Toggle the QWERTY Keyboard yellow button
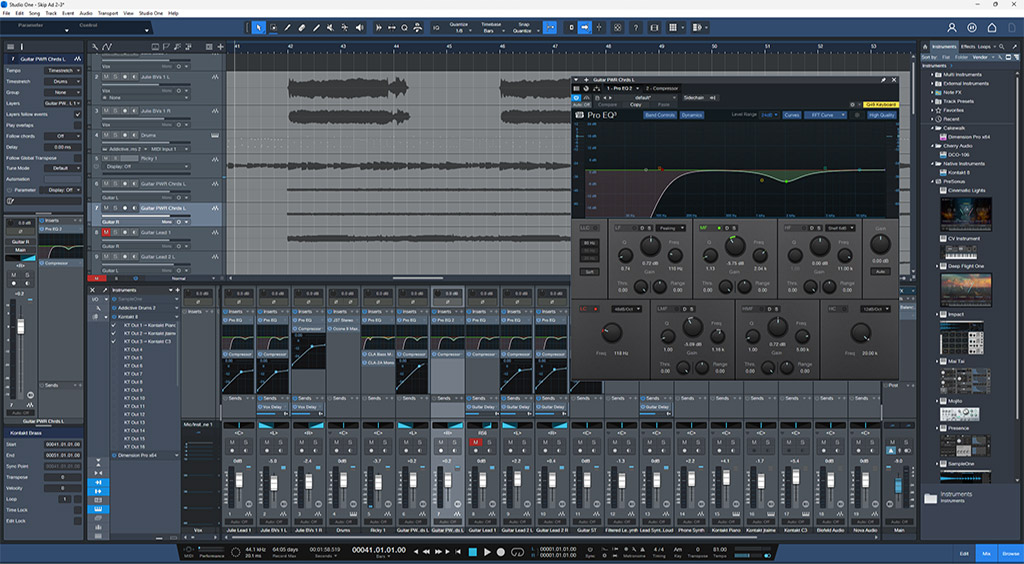 881,104
